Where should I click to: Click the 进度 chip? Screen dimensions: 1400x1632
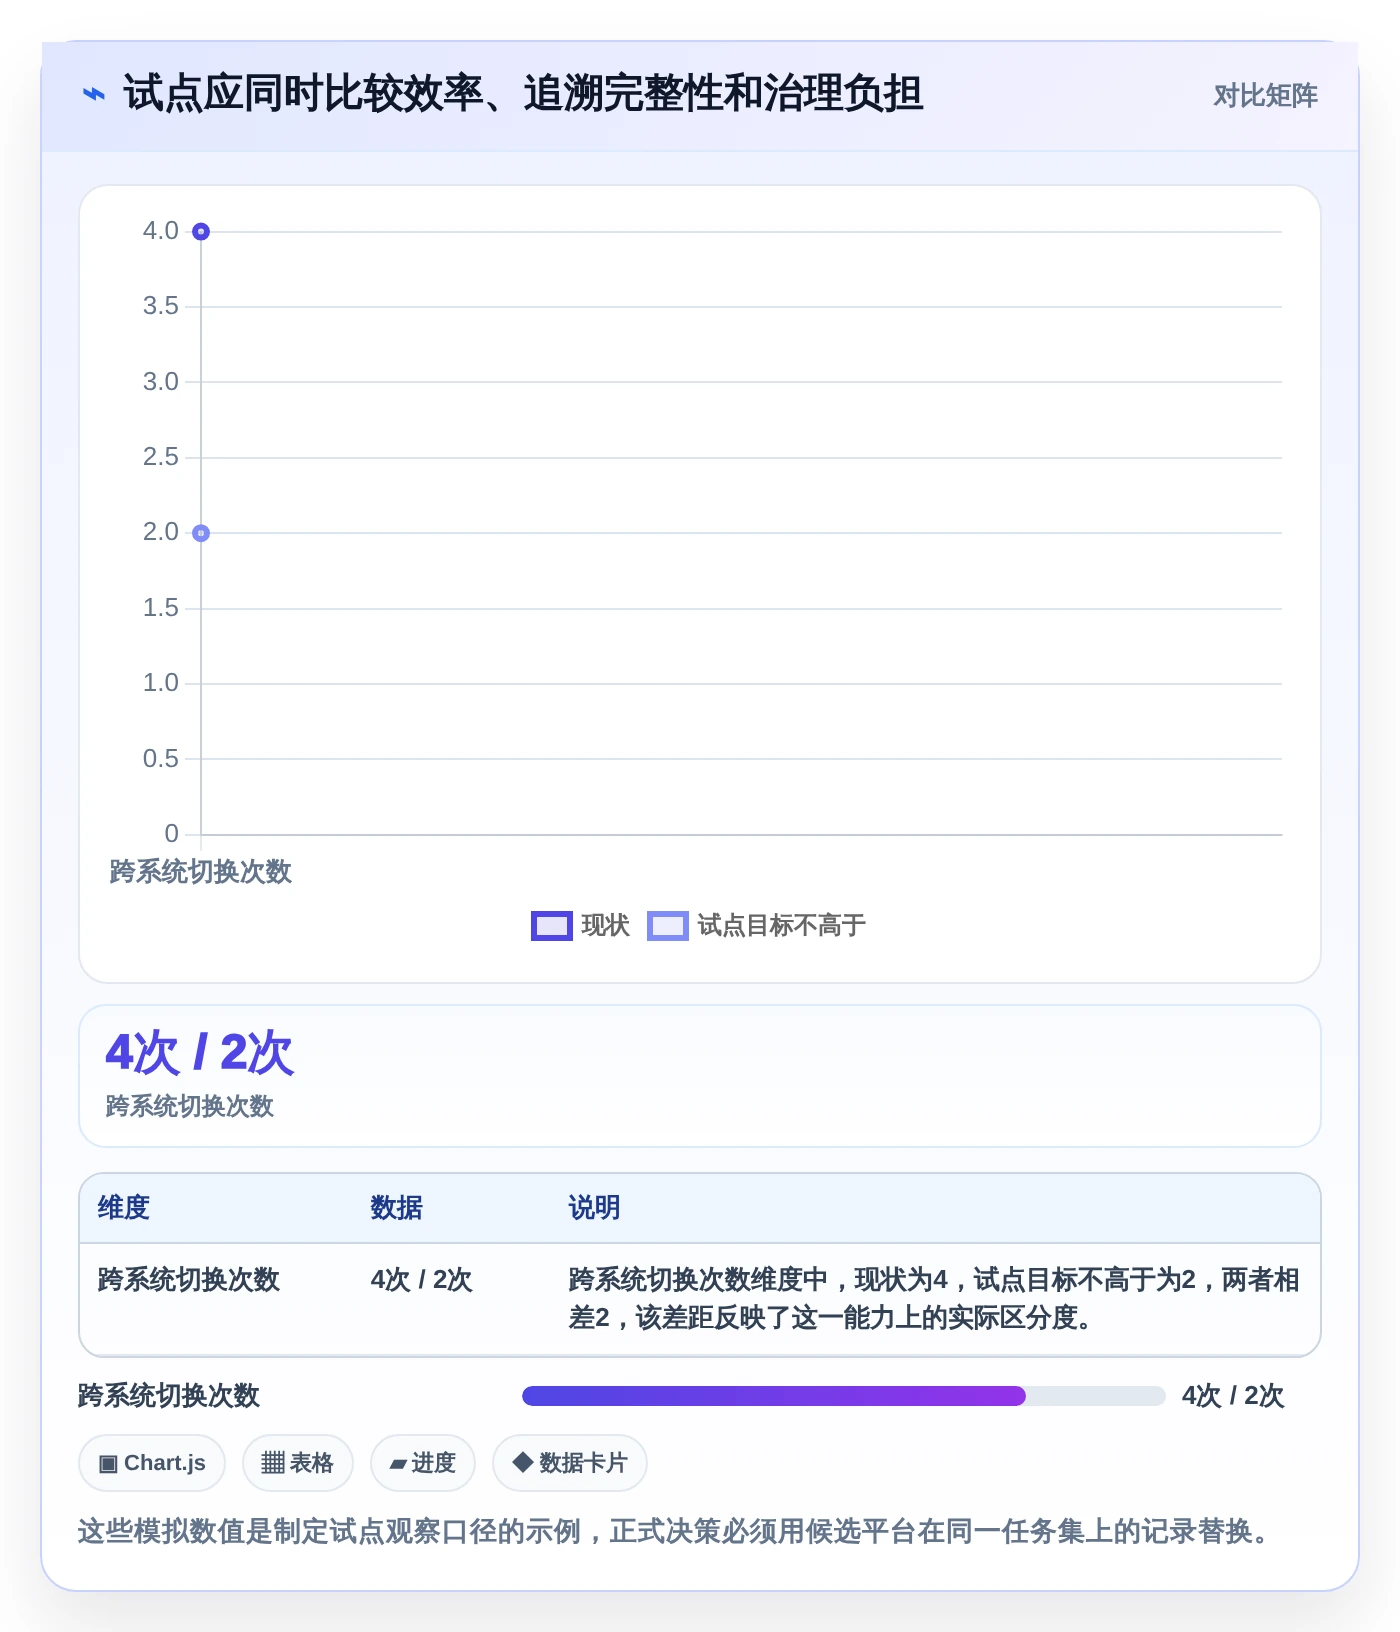click(x=422, y=1463)
